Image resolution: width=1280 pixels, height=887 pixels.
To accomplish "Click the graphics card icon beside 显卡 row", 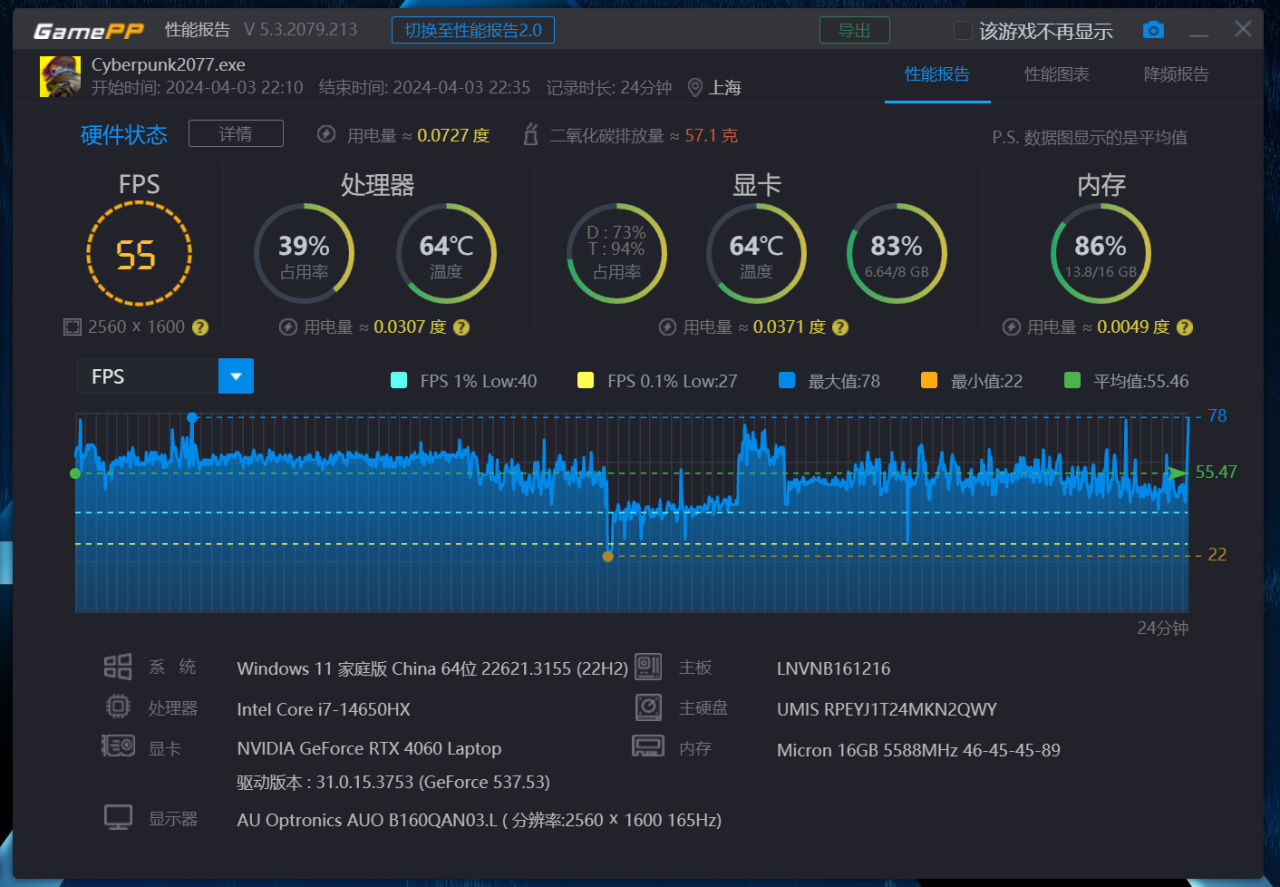I will point(118,747).
